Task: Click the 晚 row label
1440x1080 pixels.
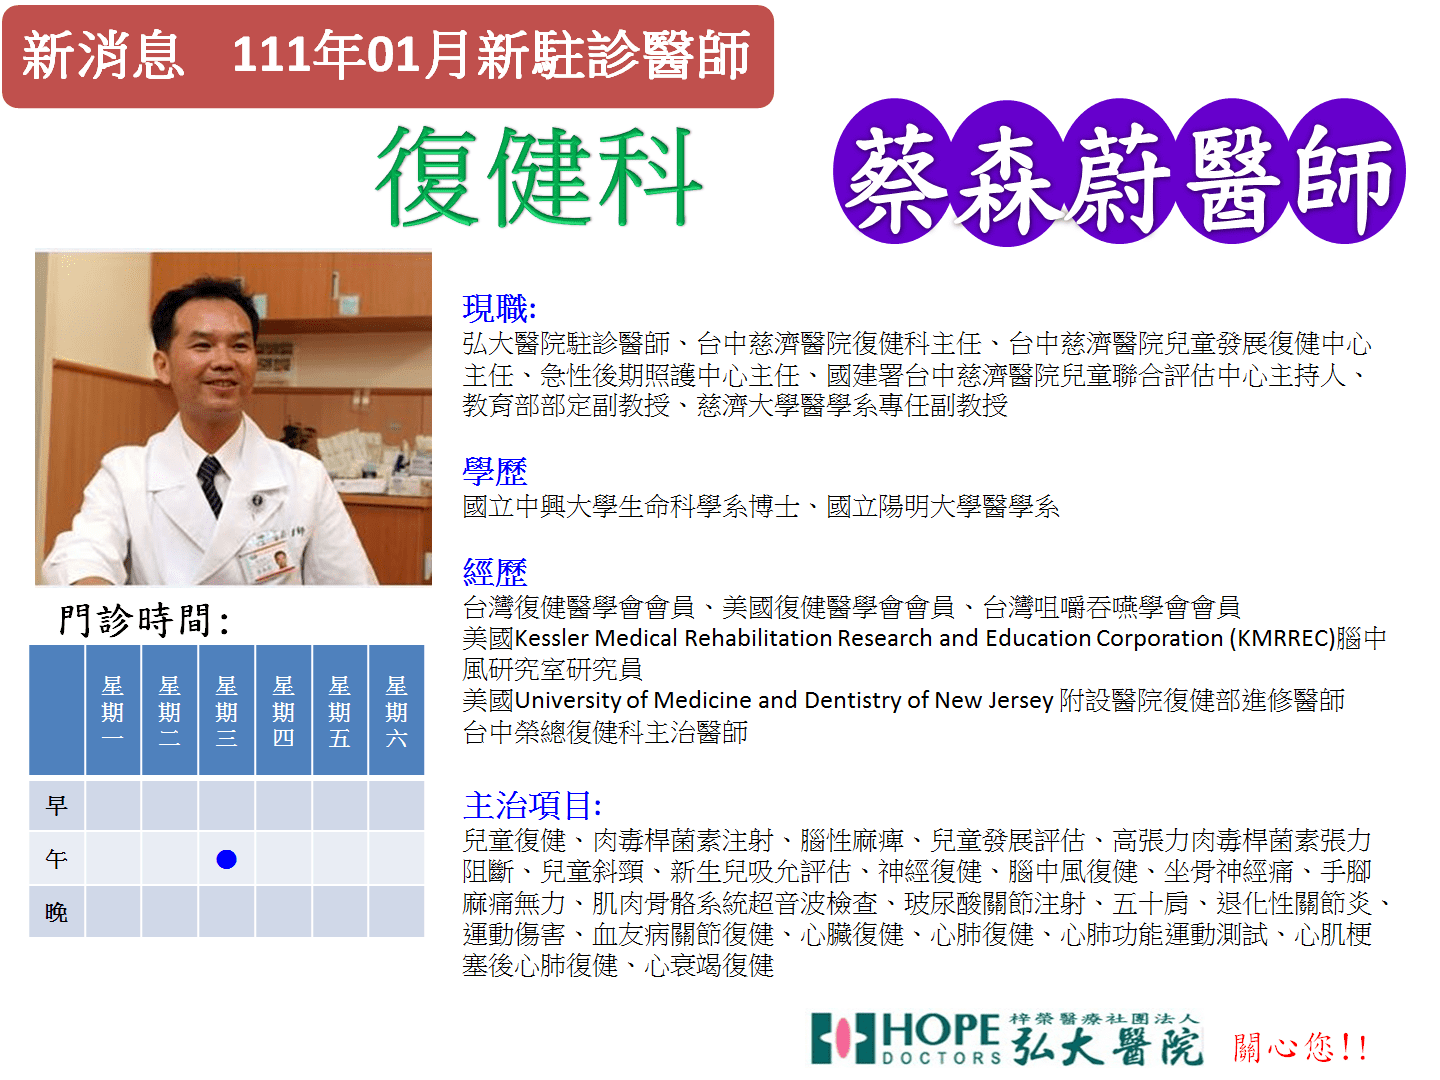Action: pyautogui.click(x=57, y=912)
